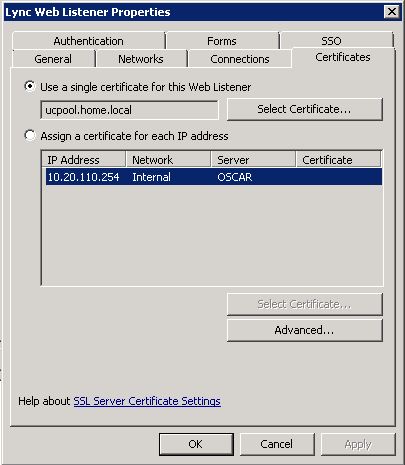Click the Network column header

click(169, 160)
